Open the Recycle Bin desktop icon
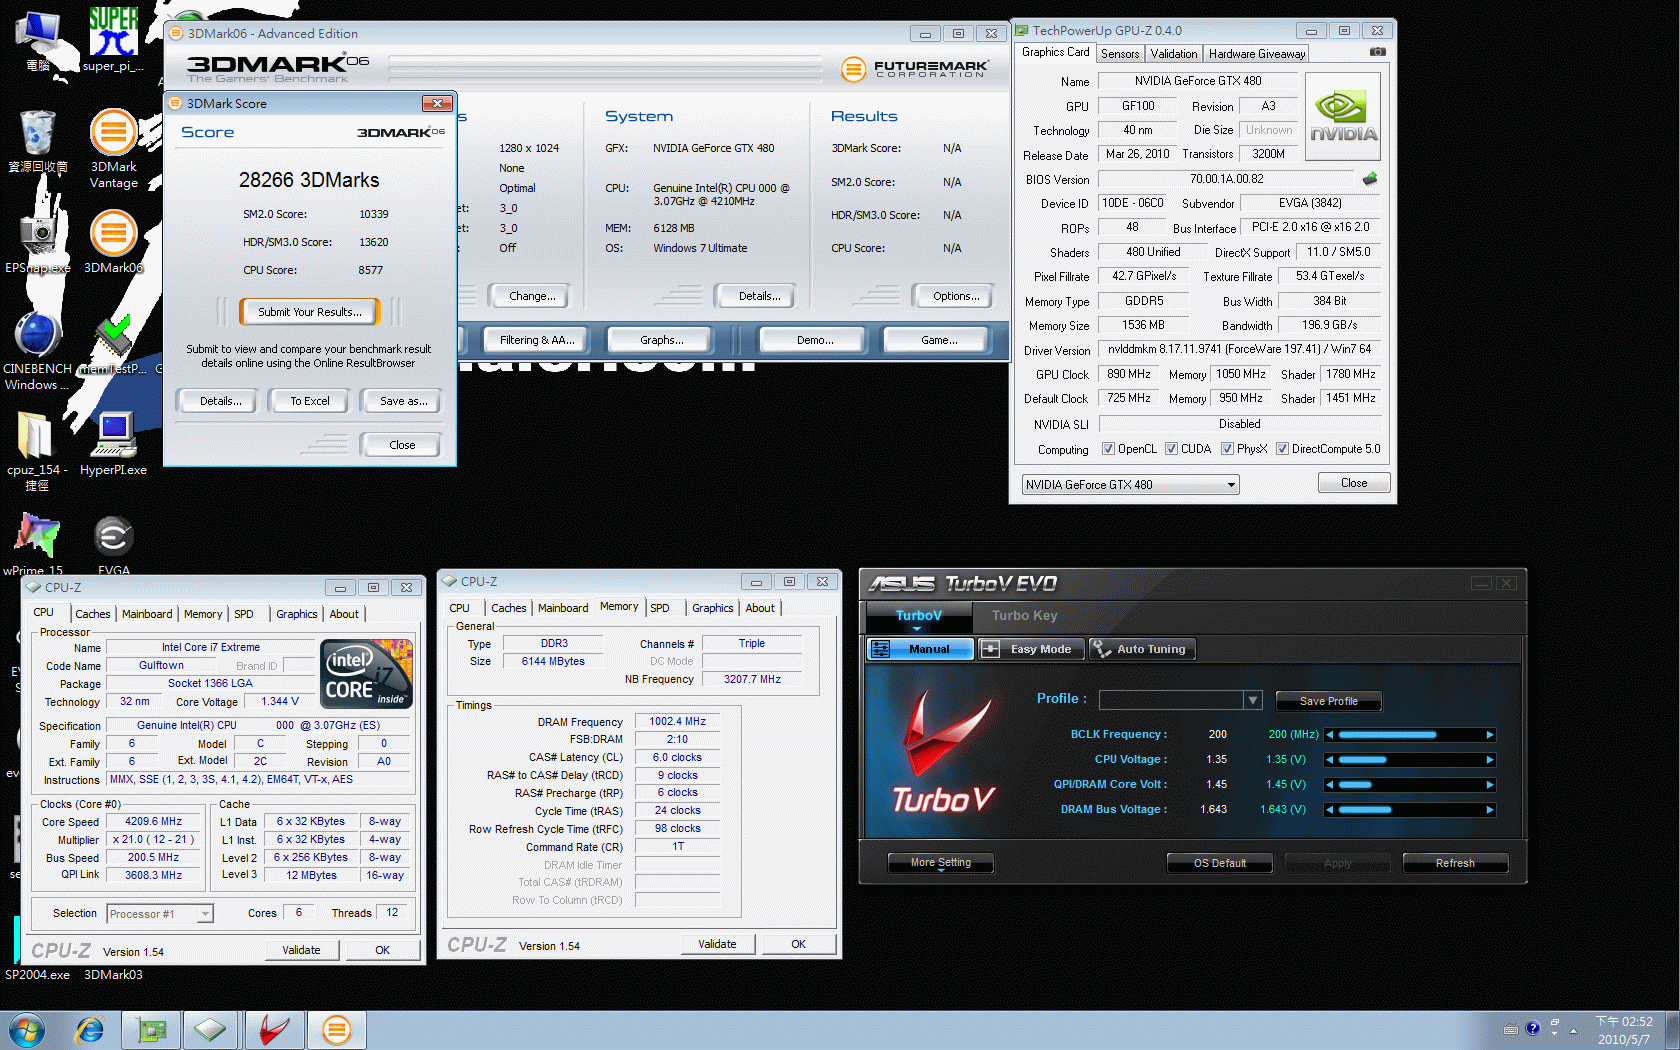This screenshot has width=1680, height=1050. (x=38, y=141)
